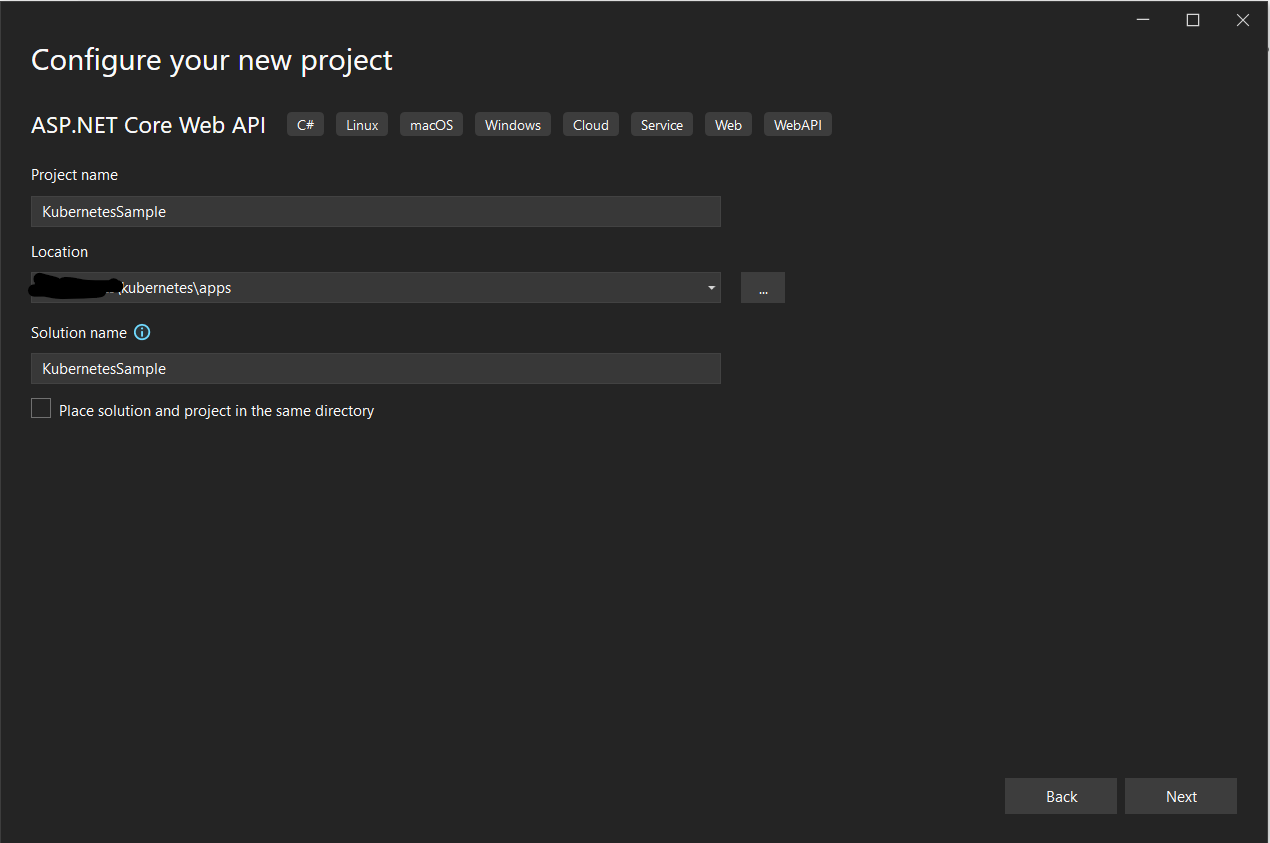The width and height of the screenshot is (1270, 843).
Task: Minimize the dialog window
Action: coord(1143,20)
